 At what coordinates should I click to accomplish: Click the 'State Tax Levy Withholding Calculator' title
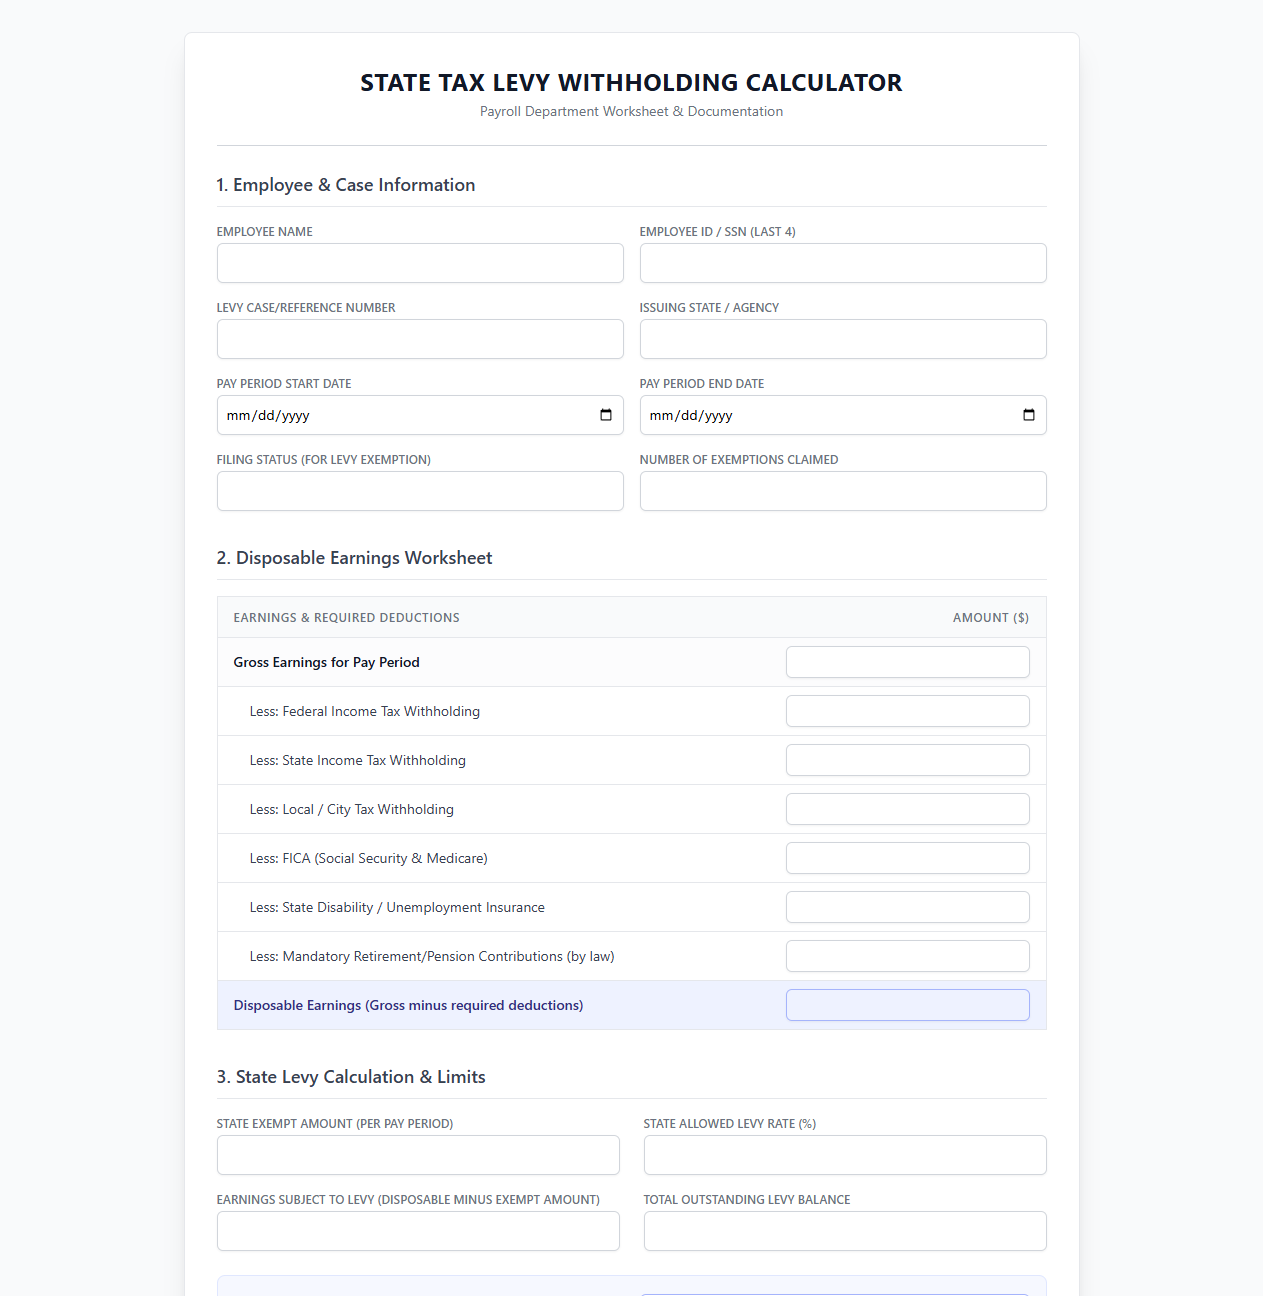(x=631, y=82)
